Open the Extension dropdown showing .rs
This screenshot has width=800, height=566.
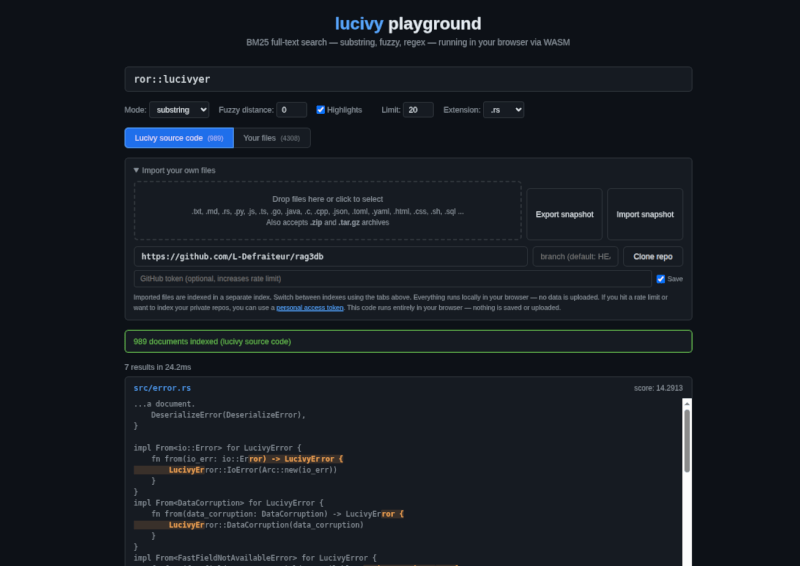tap(504, 110)
